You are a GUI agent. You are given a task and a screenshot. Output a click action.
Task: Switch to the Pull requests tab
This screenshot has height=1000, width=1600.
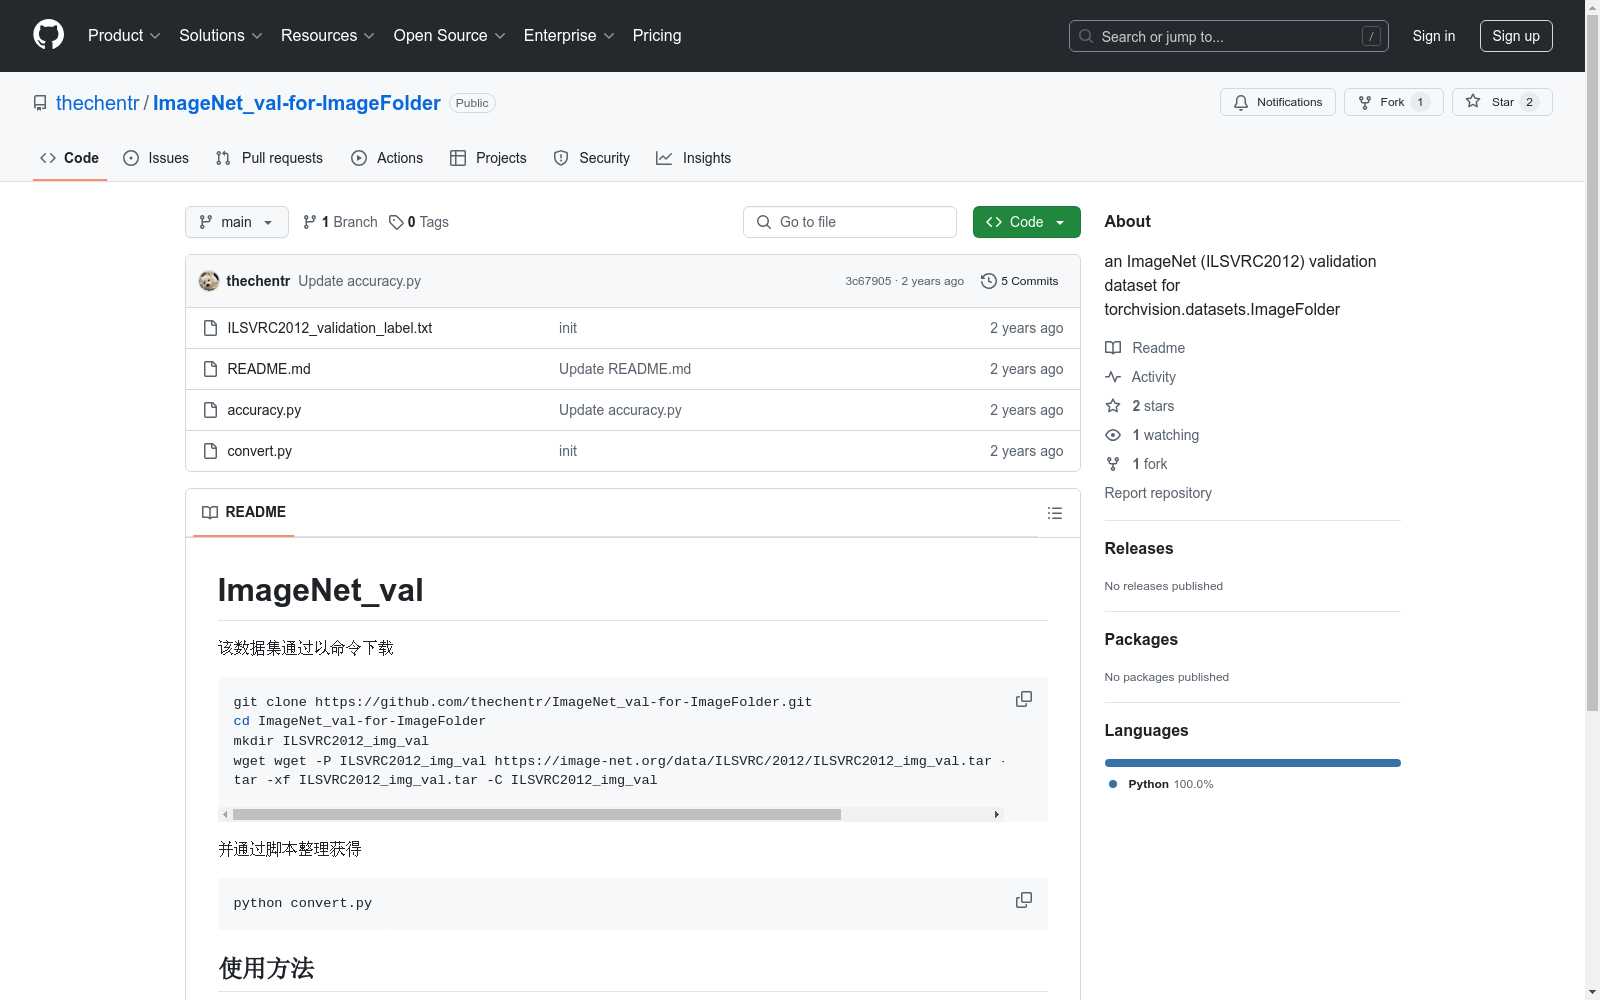pos(269,158)
